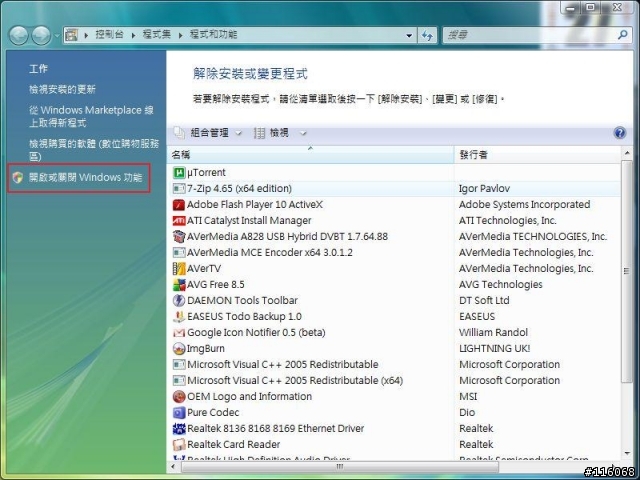Expand the arrow after 程式集 breadcrumb
The height and width of the screenshot is (480, 640).
coord(180,36)
